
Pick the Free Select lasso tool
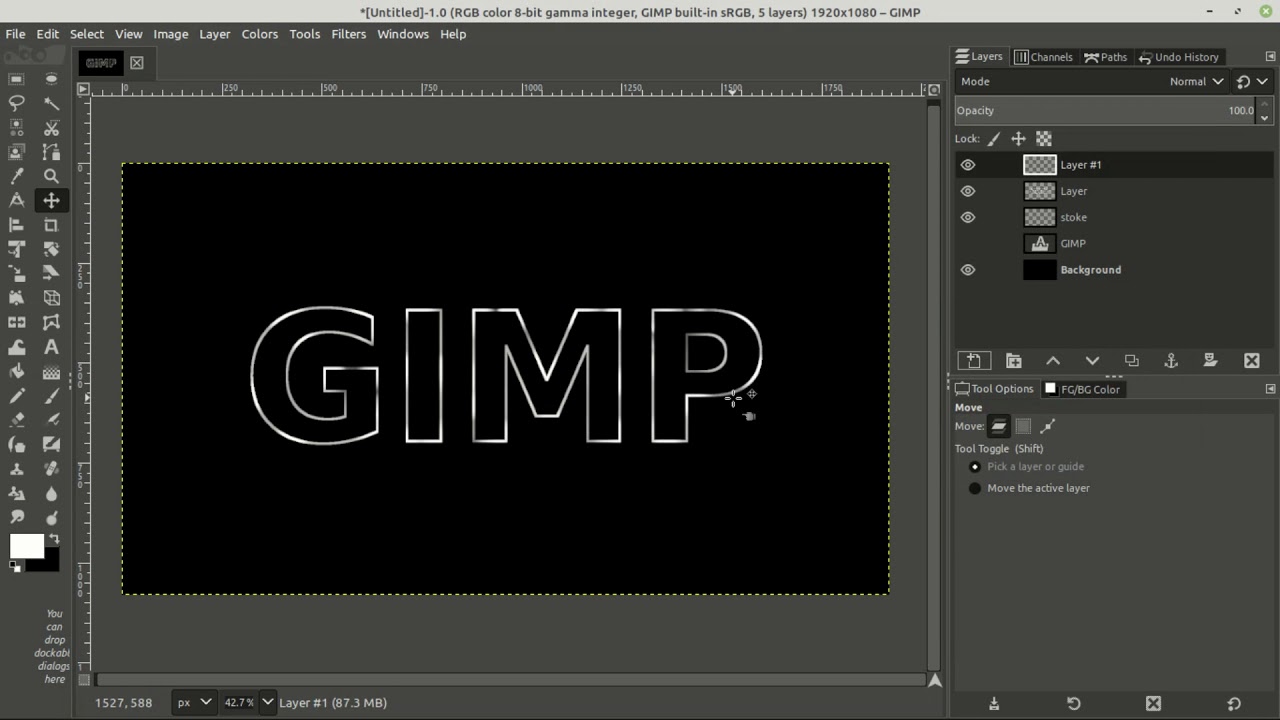click(17, 103)
